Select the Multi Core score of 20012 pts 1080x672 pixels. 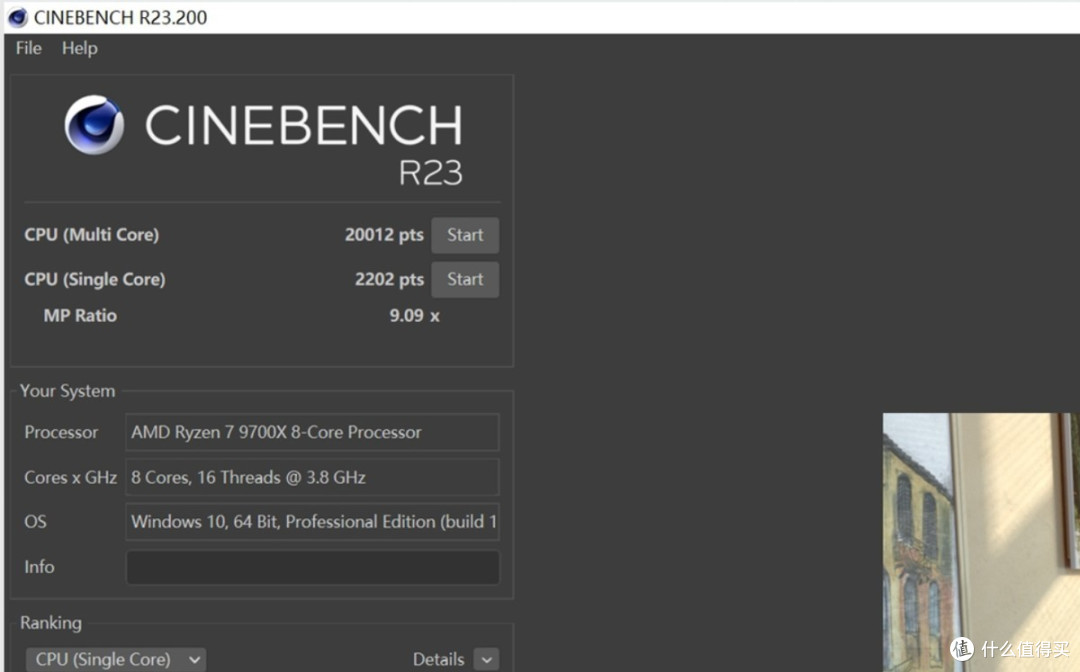pyautogui.click(x=384, y=234)
